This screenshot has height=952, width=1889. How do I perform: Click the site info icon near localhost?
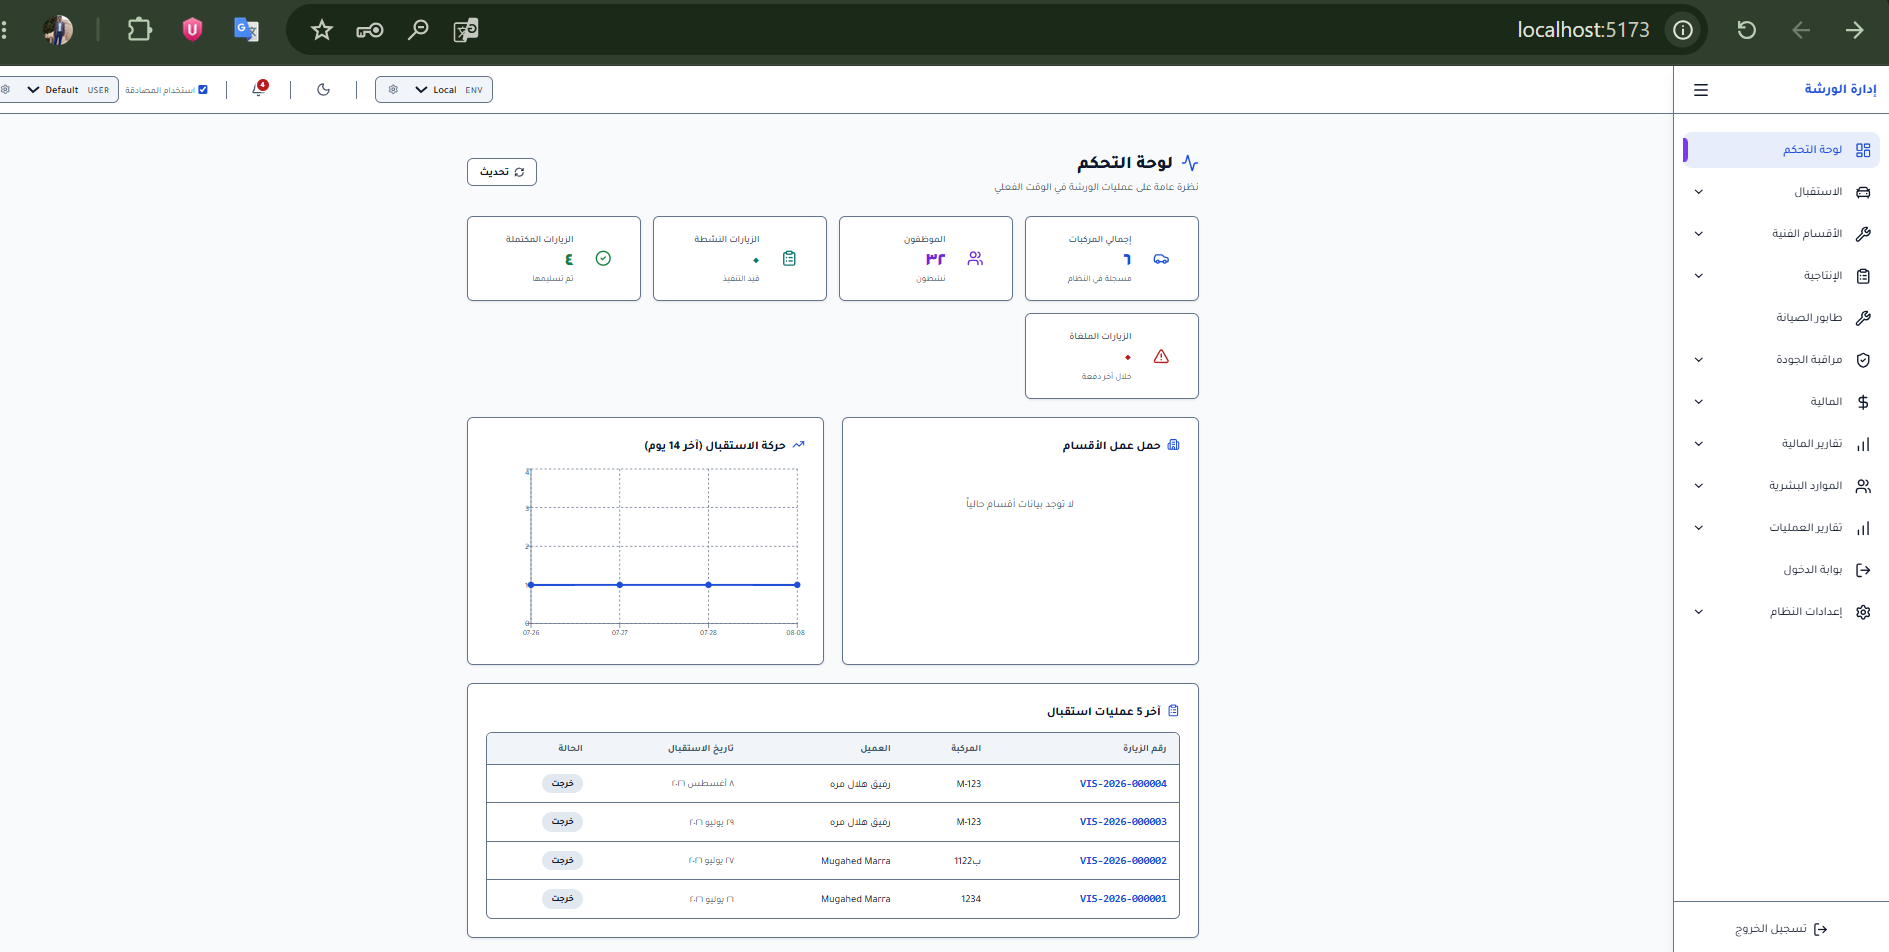click(1683, 30)
